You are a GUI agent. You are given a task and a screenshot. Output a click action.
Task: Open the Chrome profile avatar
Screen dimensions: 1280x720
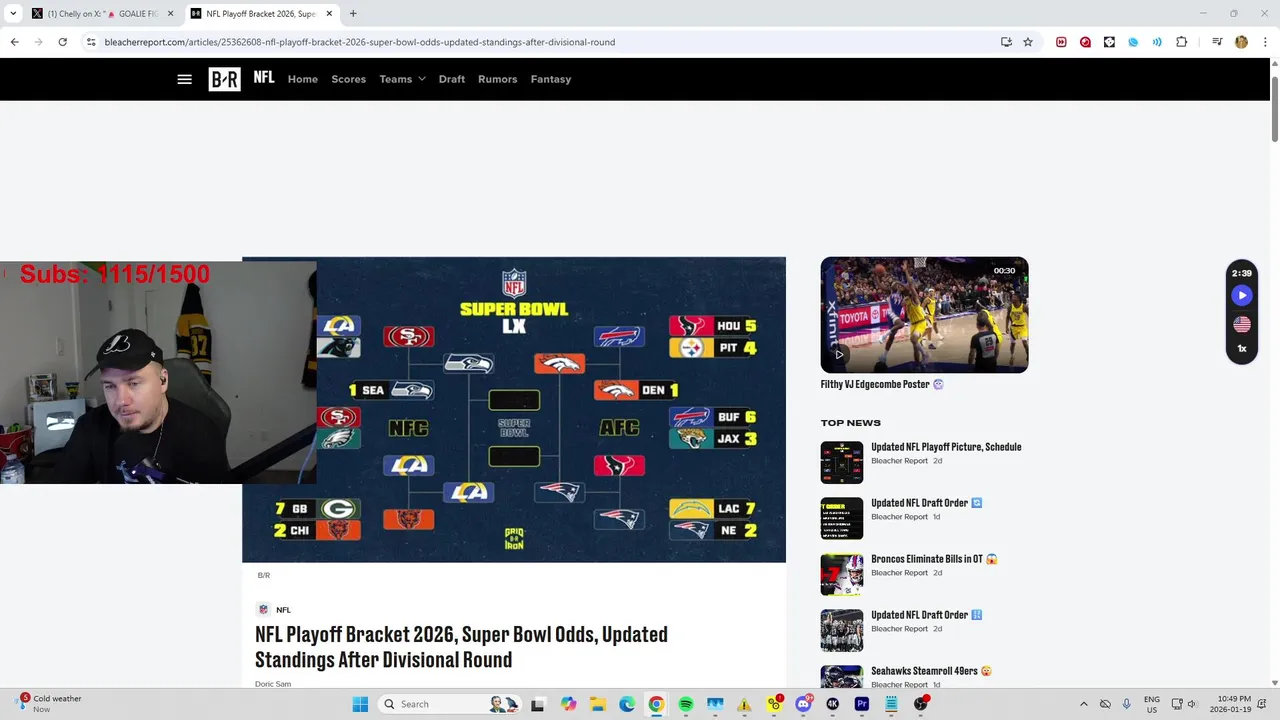[1241, 42]
